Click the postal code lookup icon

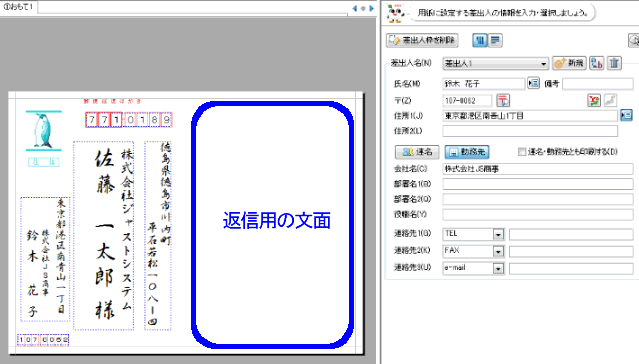pos(503,100)
